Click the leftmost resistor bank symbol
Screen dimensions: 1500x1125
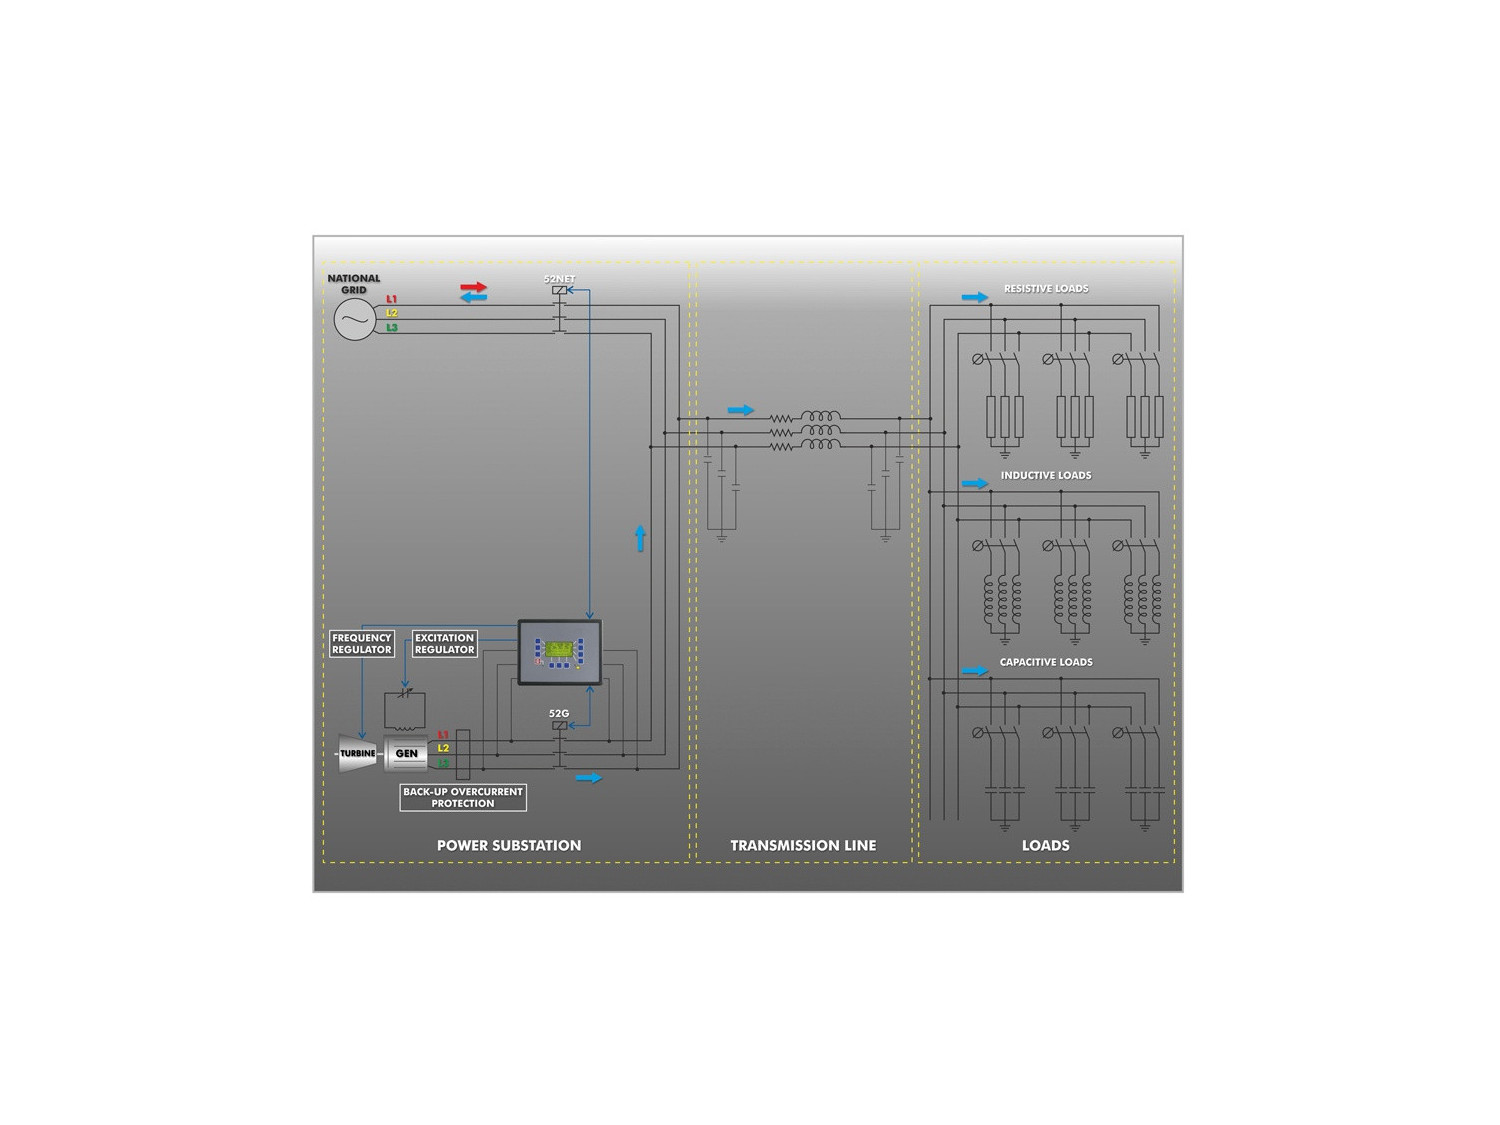[x=1005, y=417]
